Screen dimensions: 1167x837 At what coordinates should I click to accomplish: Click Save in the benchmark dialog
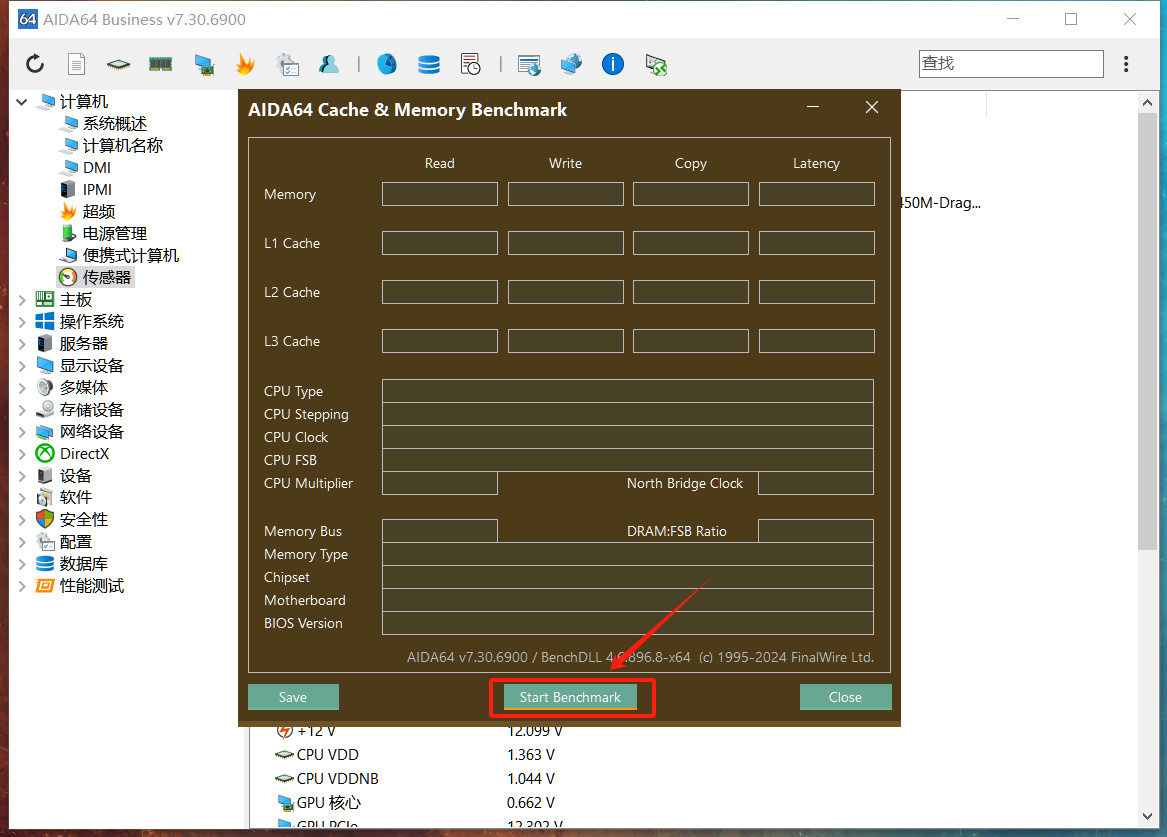pos(293,697)
